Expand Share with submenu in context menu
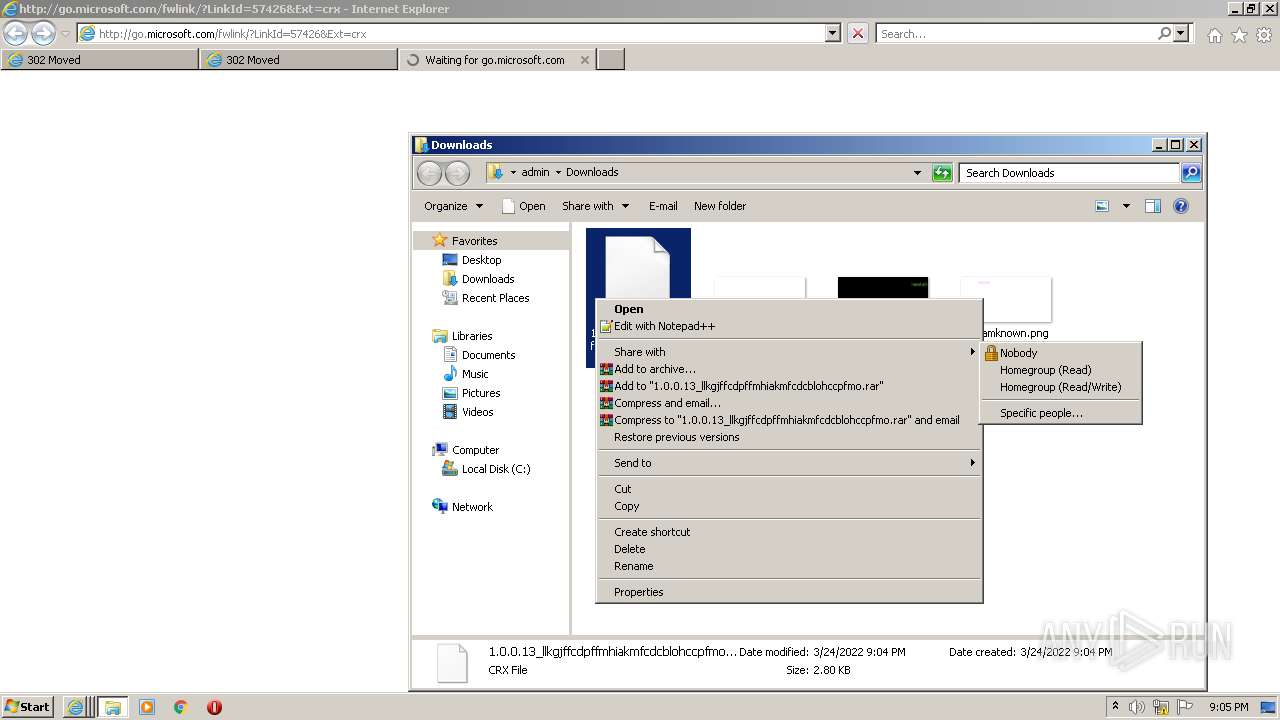The height and width of the screenshot is (720, 1280). (789, 352)
